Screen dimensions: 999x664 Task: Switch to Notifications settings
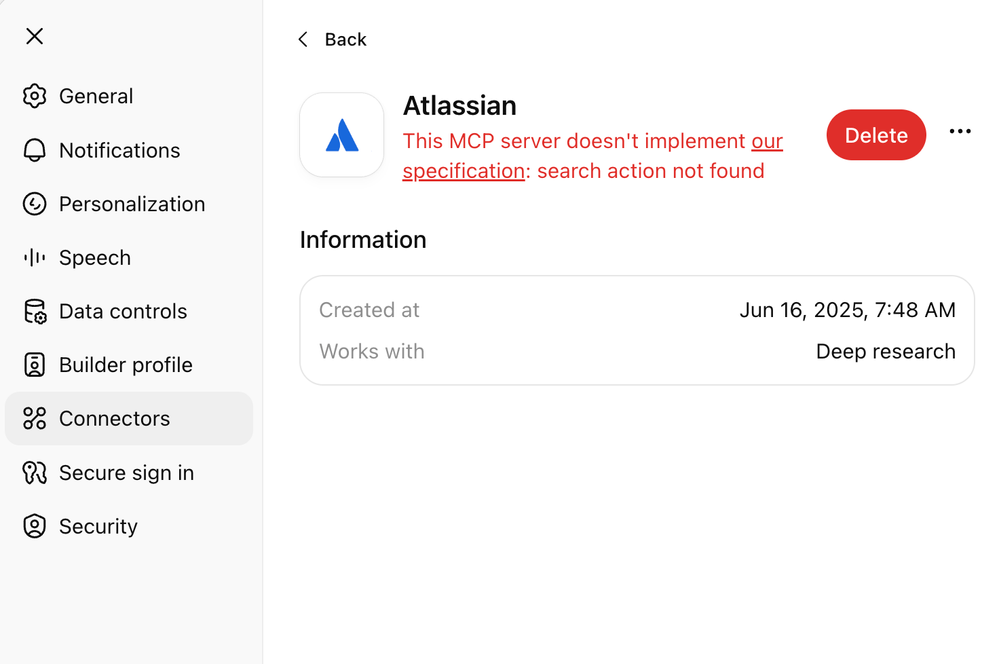point(129,150)
